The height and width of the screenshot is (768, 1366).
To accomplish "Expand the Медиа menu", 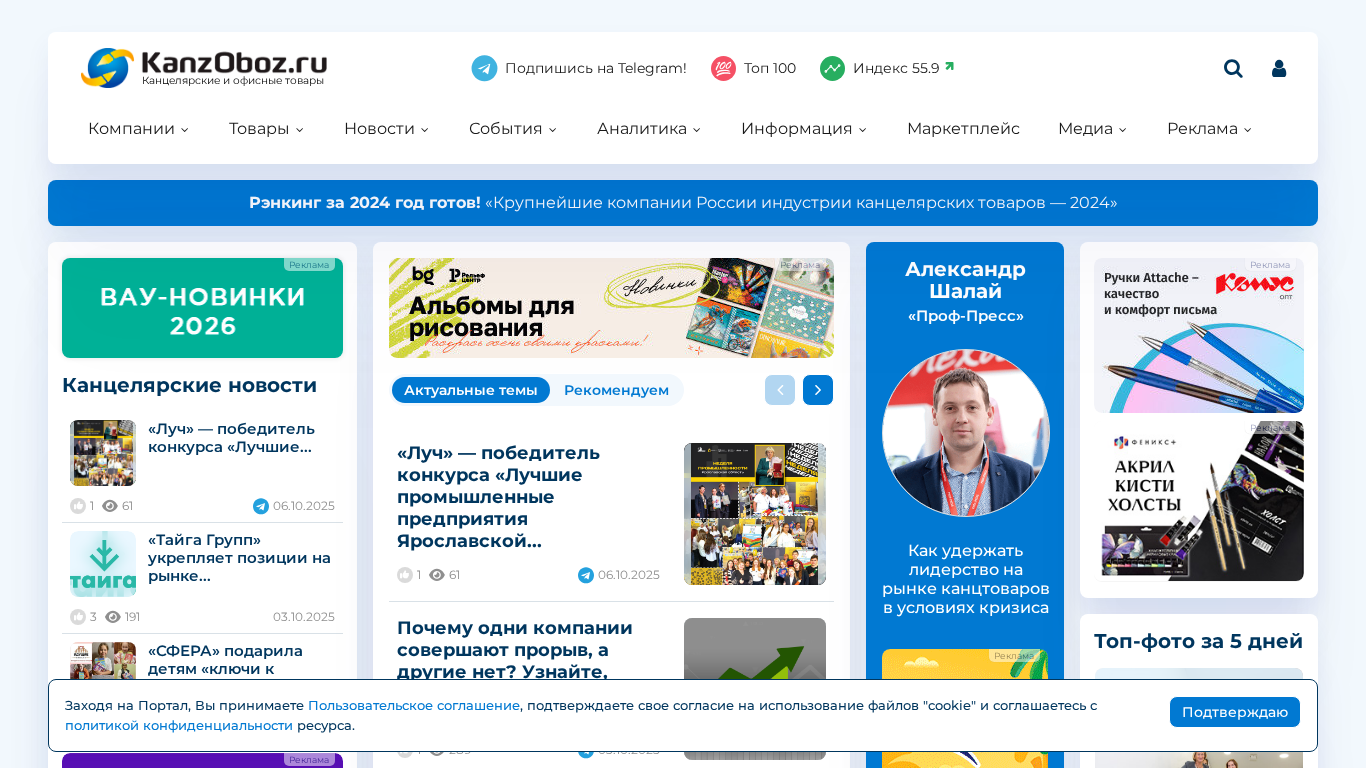I will pyautogui.click(x=1093, y=128).
